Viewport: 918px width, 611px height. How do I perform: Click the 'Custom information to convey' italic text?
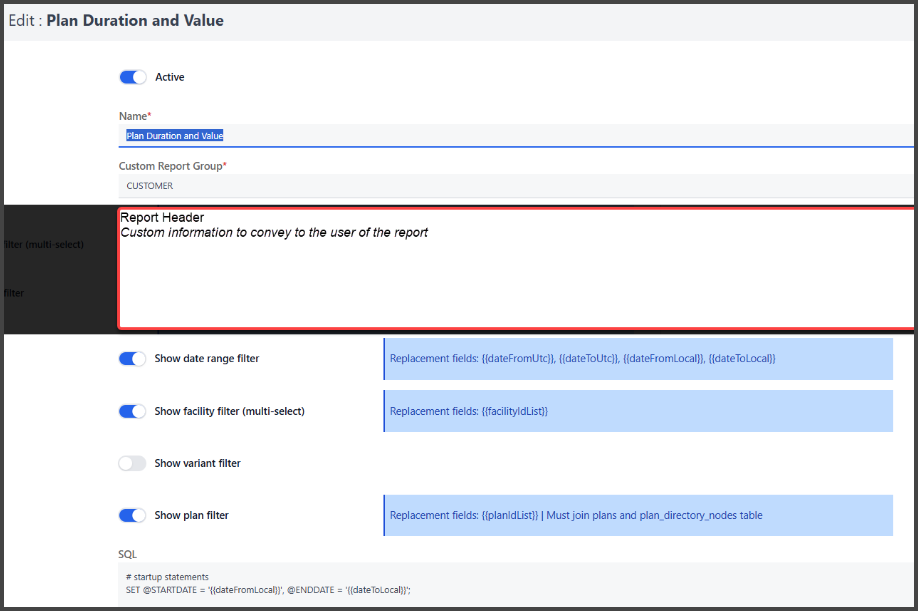(x=274, y=232)
